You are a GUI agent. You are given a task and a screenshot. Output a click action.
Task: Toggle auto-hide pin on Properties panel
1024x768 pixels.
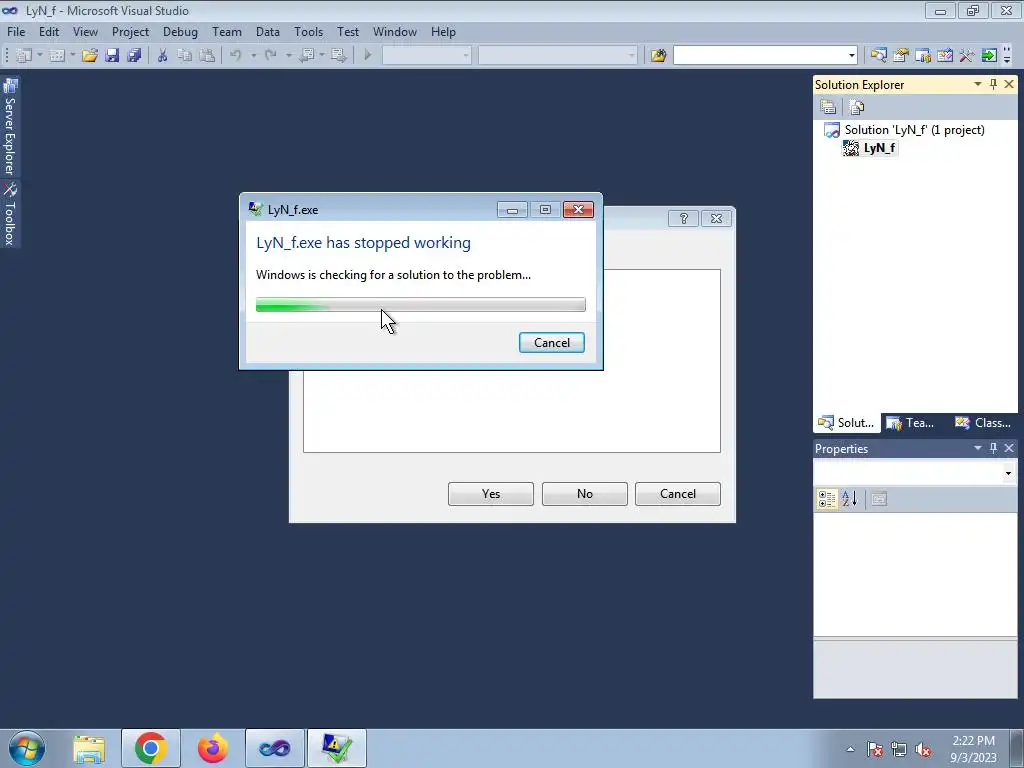pos(993,448)
